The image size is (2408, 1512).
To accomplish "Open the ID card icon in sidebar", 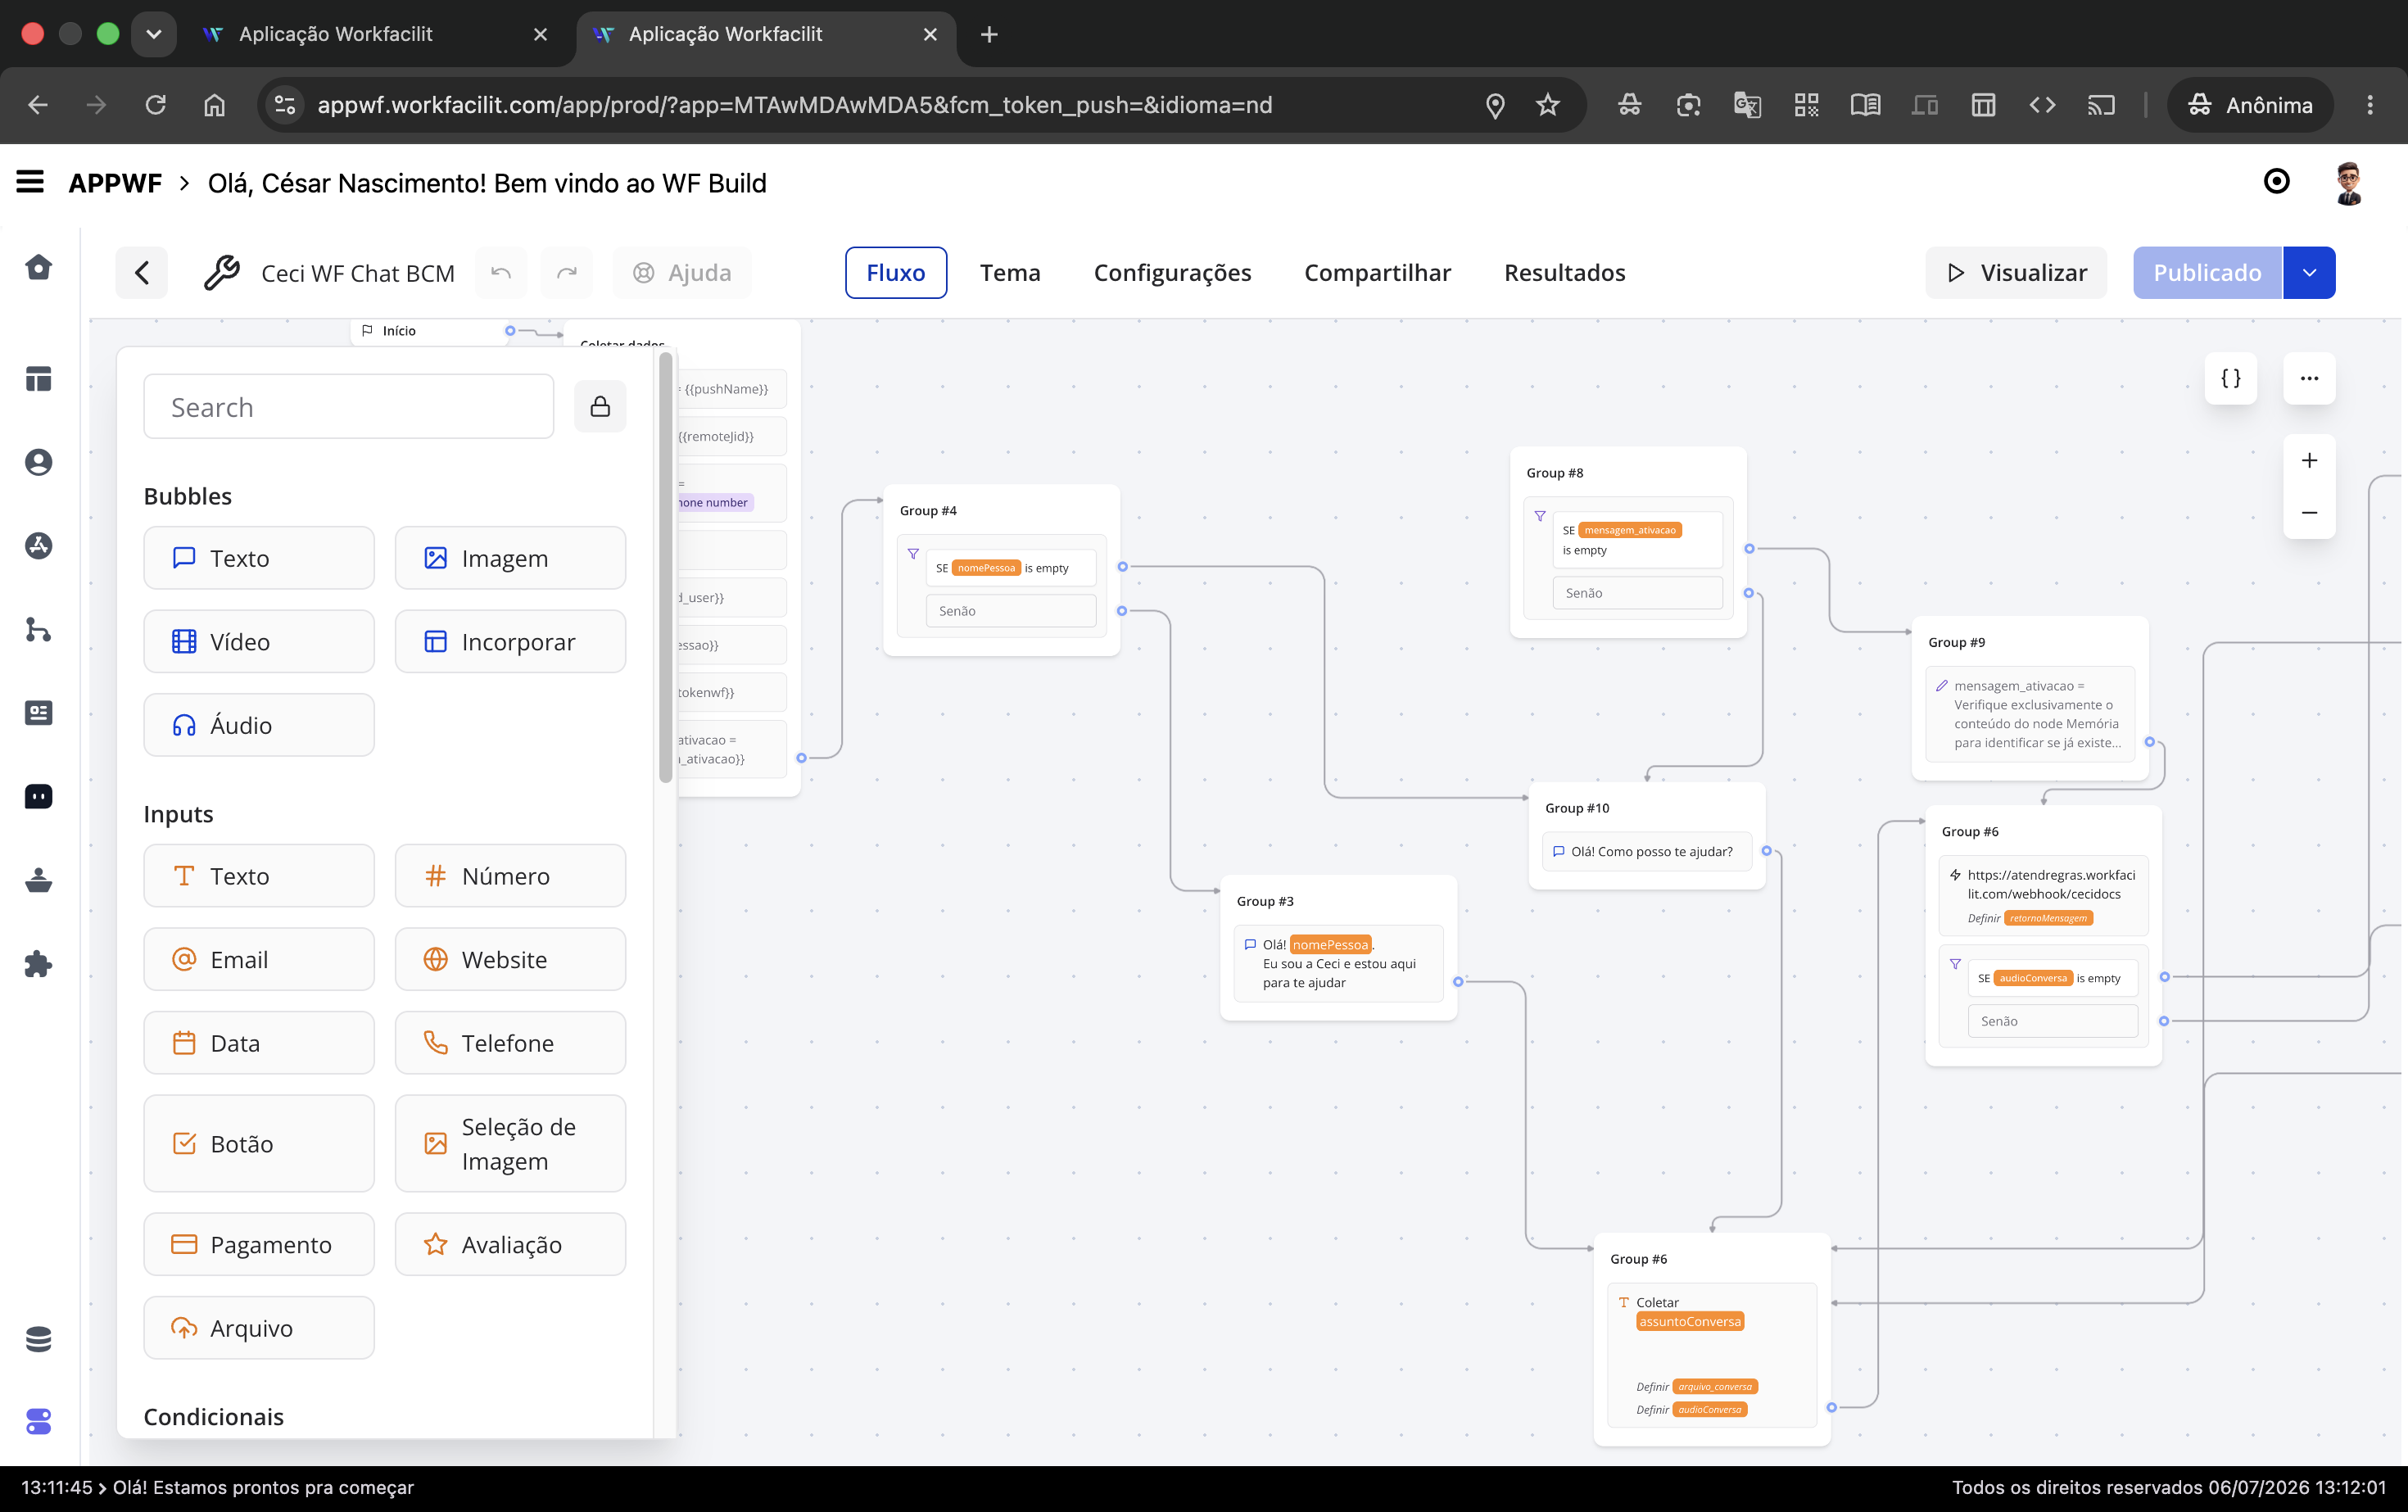I will (38, 713).
